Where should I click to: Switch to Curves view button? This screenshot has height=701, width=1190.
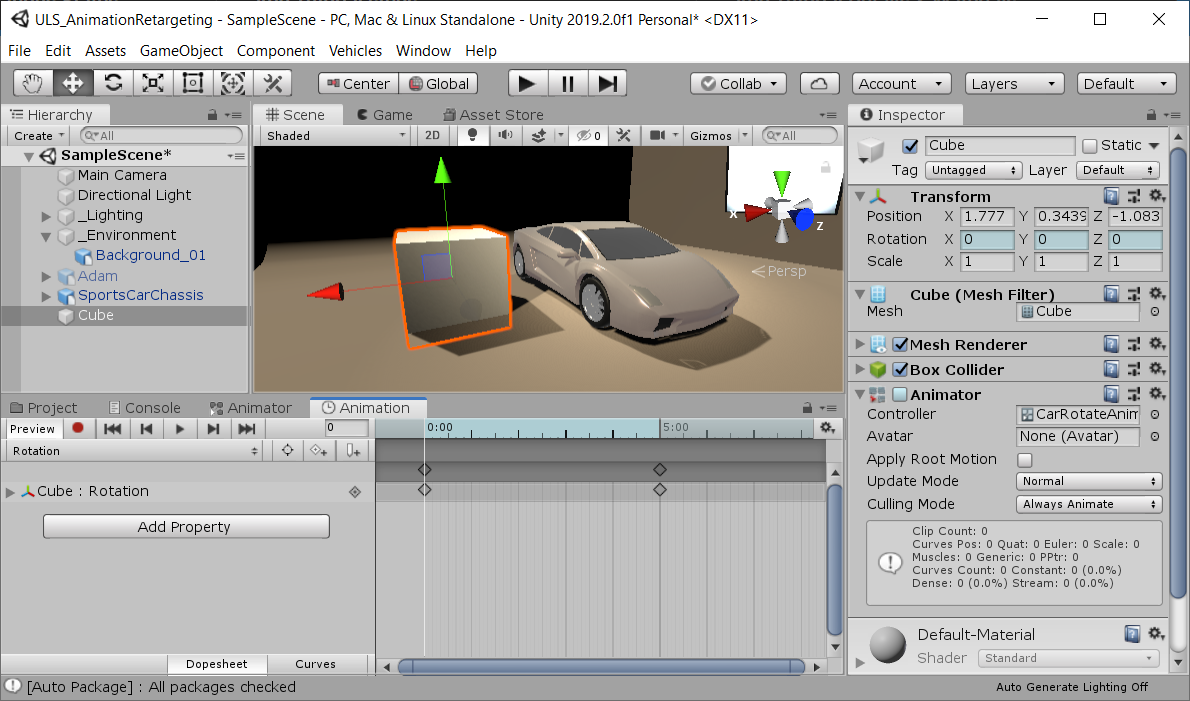315,664
